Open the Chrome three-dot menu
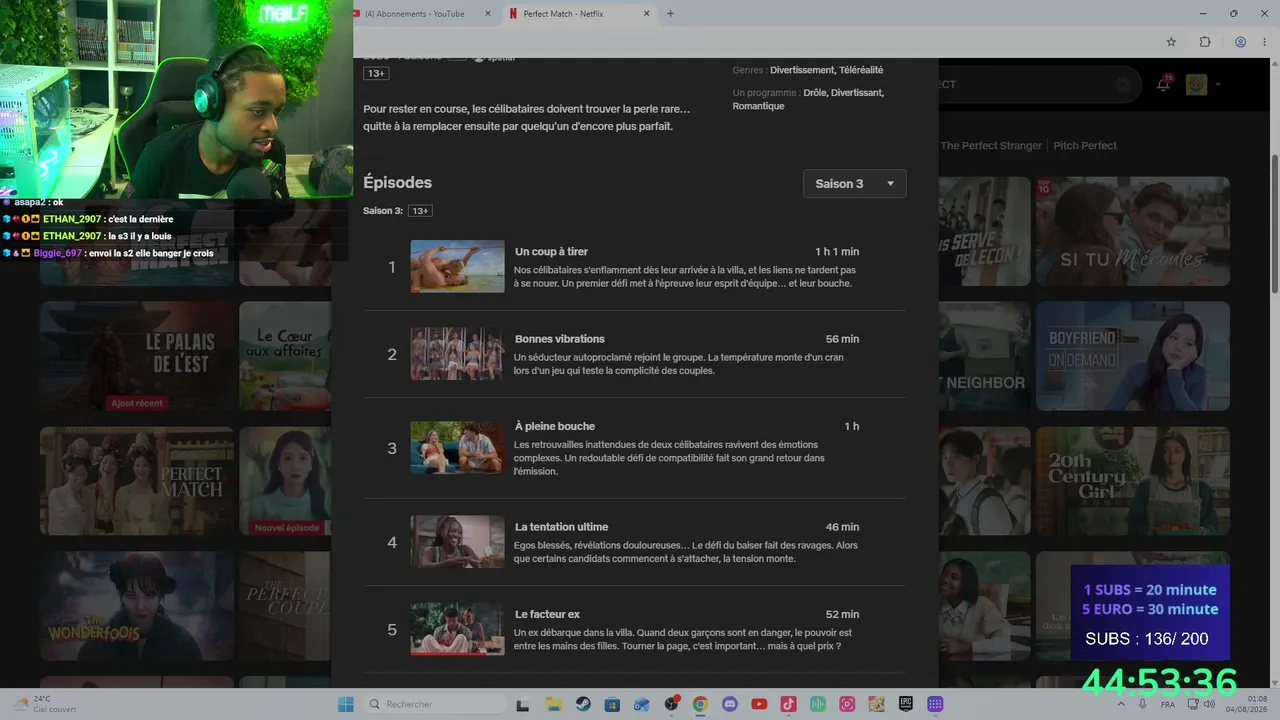The height and width of the screenshot is (720, 1280). coord(1265,42)
